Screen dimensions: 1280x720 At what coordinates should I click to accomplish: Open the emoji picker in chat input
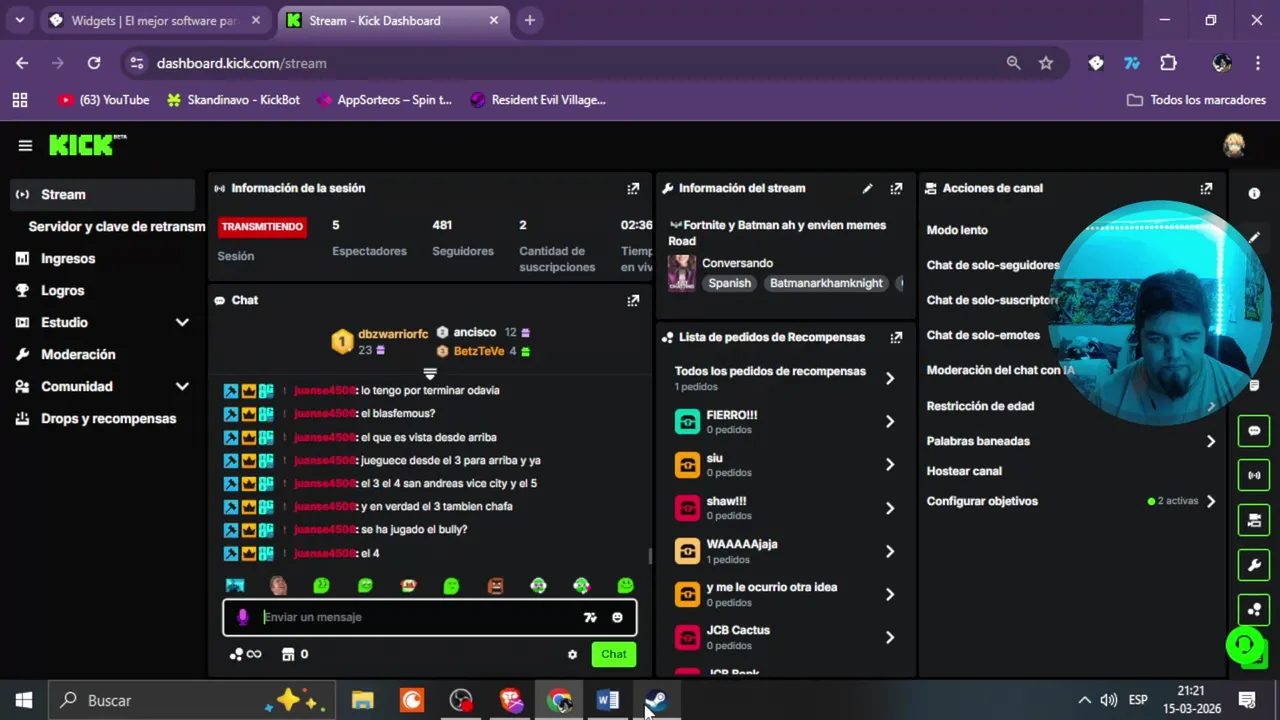(x=617, y=617)
